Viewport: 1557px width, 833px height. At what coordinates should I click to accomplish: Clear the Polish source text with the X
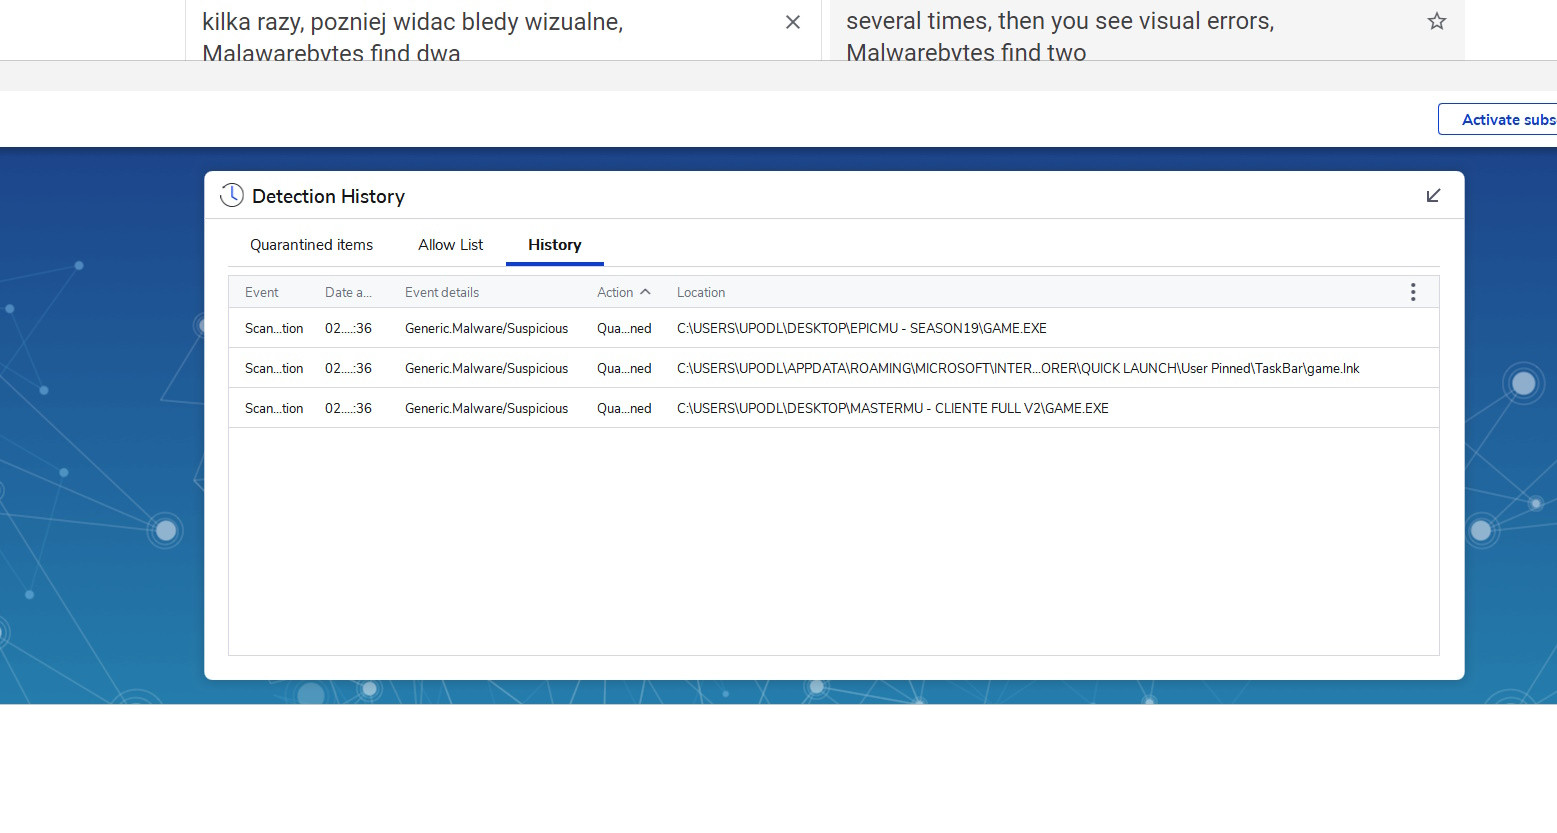point(793,22)
